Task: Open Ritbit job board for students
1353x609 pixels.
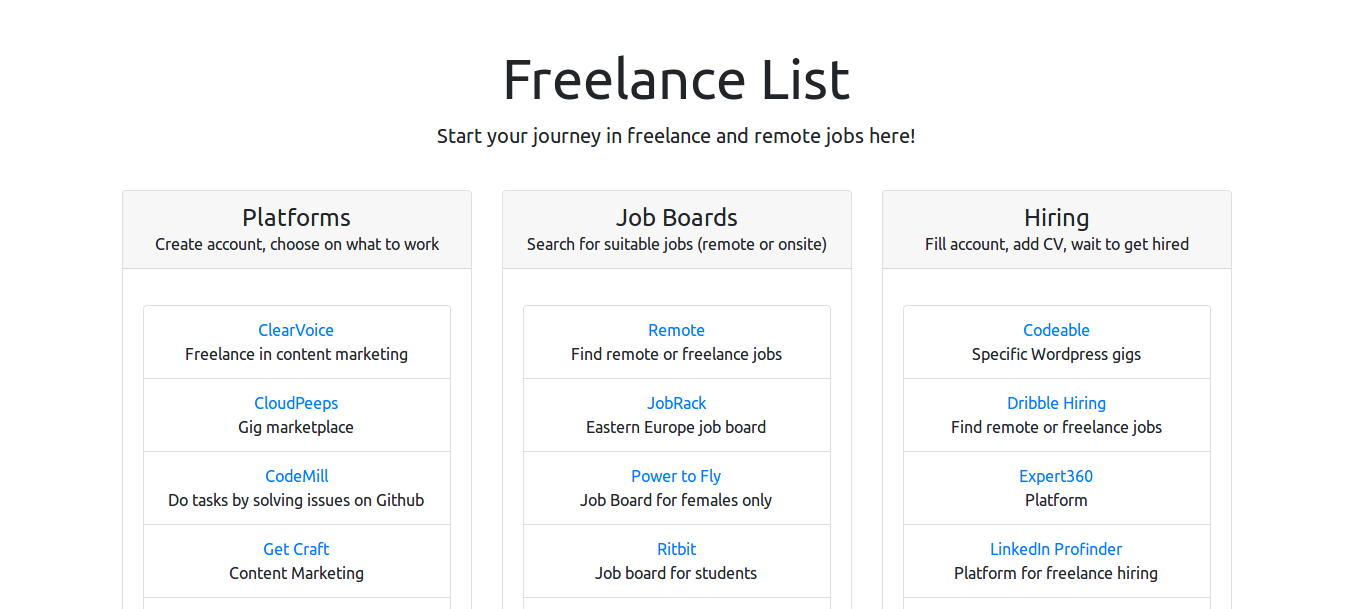Action: [676, 549]
